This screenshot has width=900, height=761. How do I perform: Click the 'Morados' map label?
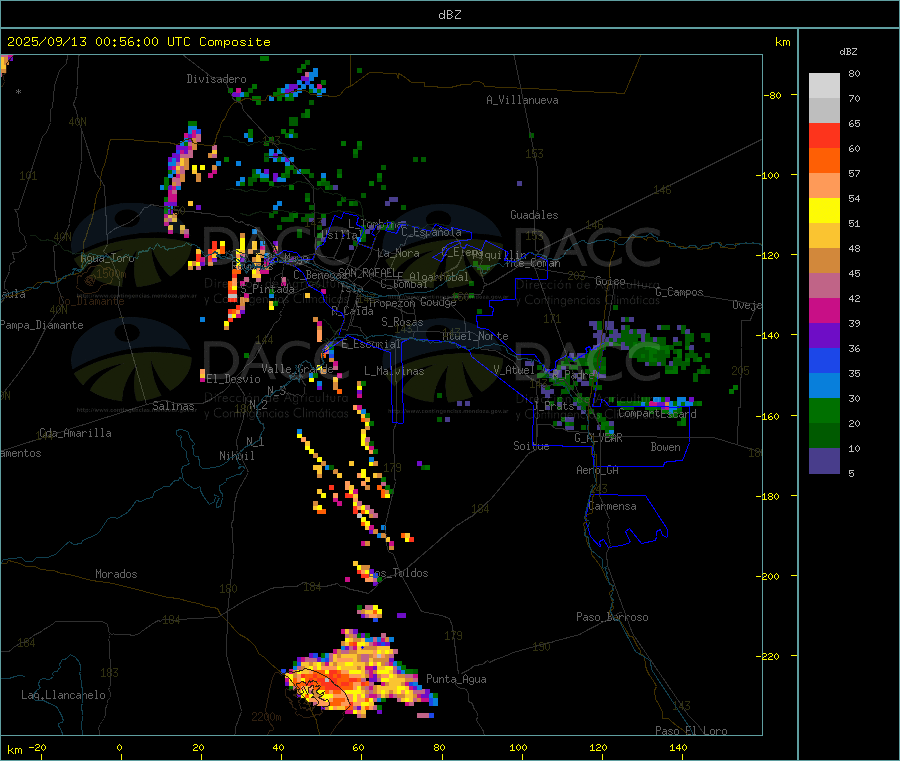116,574
